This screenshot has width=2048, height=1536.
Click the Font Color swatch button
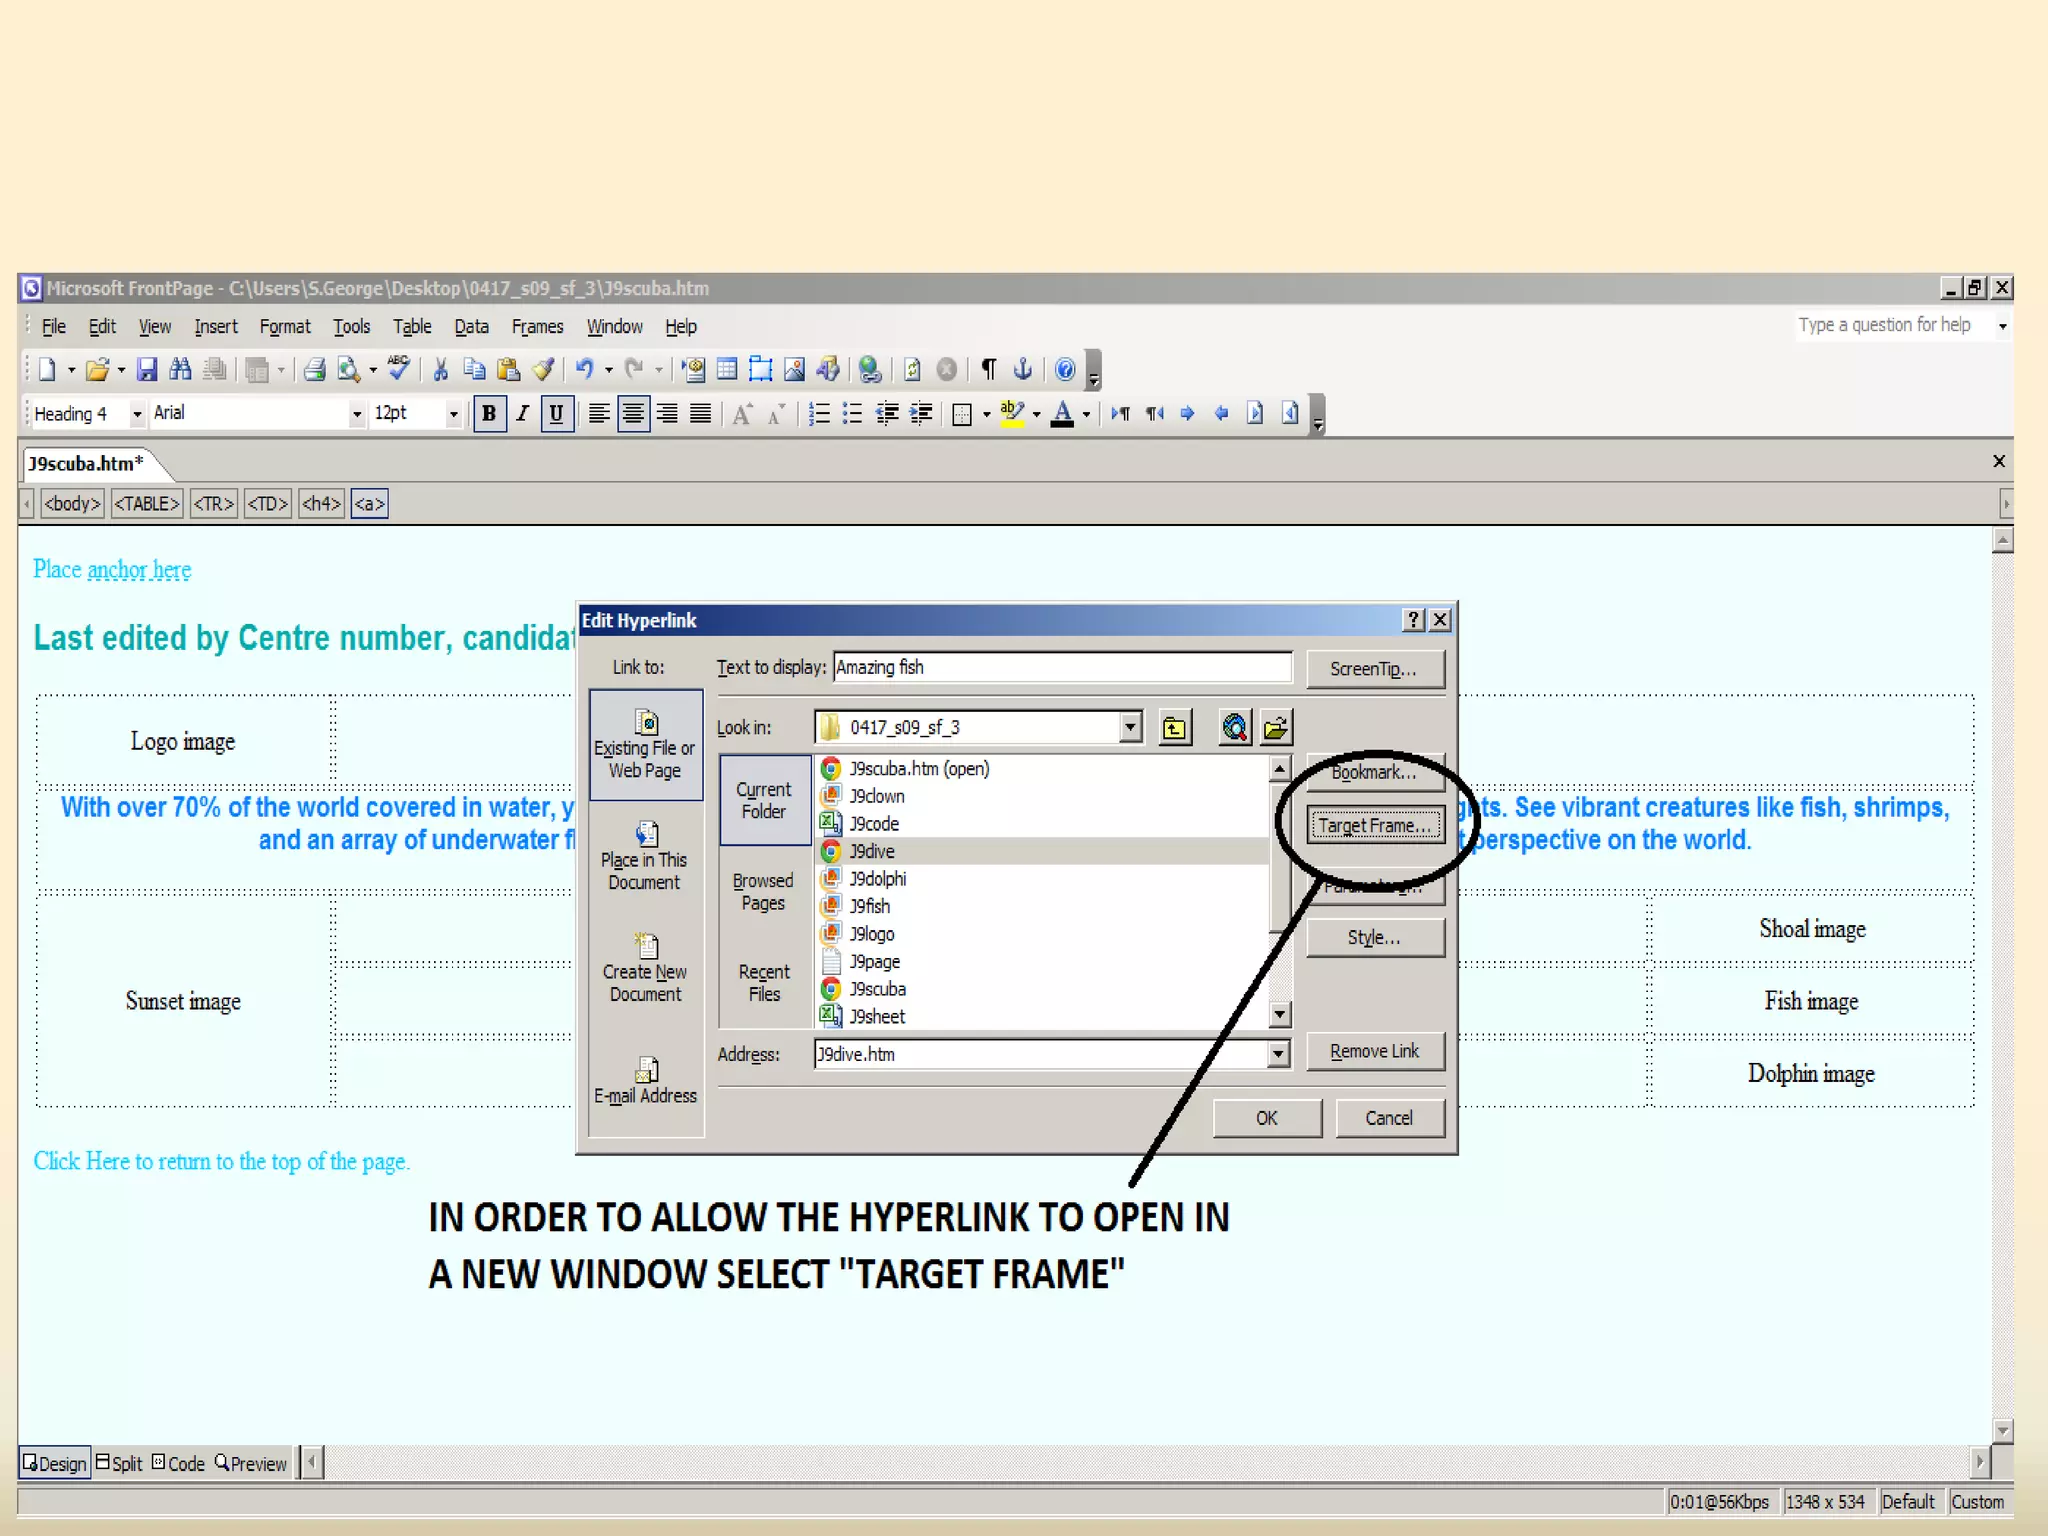[1062, 414]
